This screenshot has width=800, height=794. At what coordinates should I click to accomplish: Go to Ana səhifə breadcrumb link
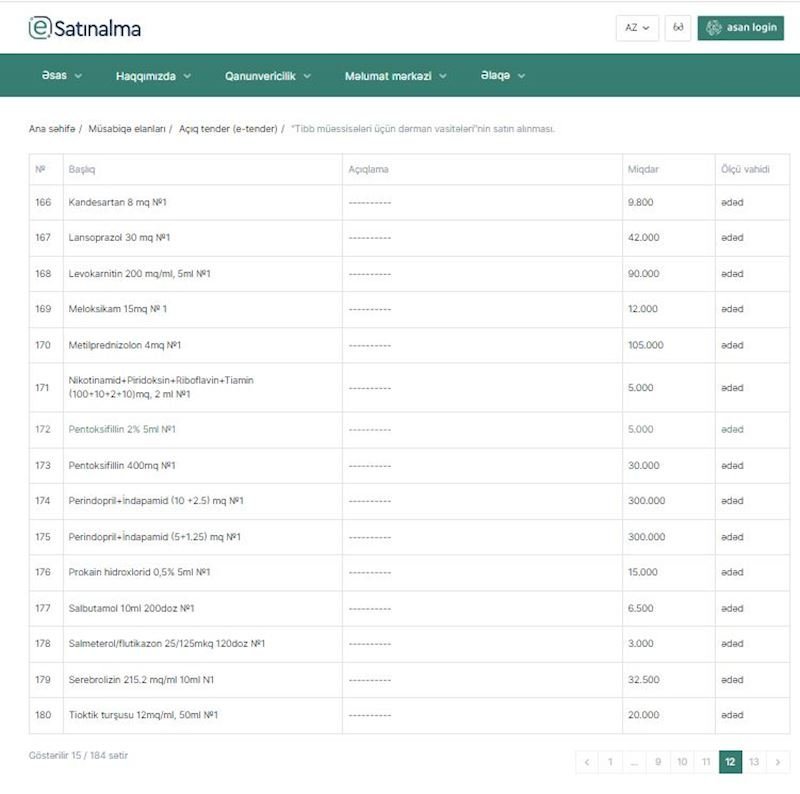point(52,129)
